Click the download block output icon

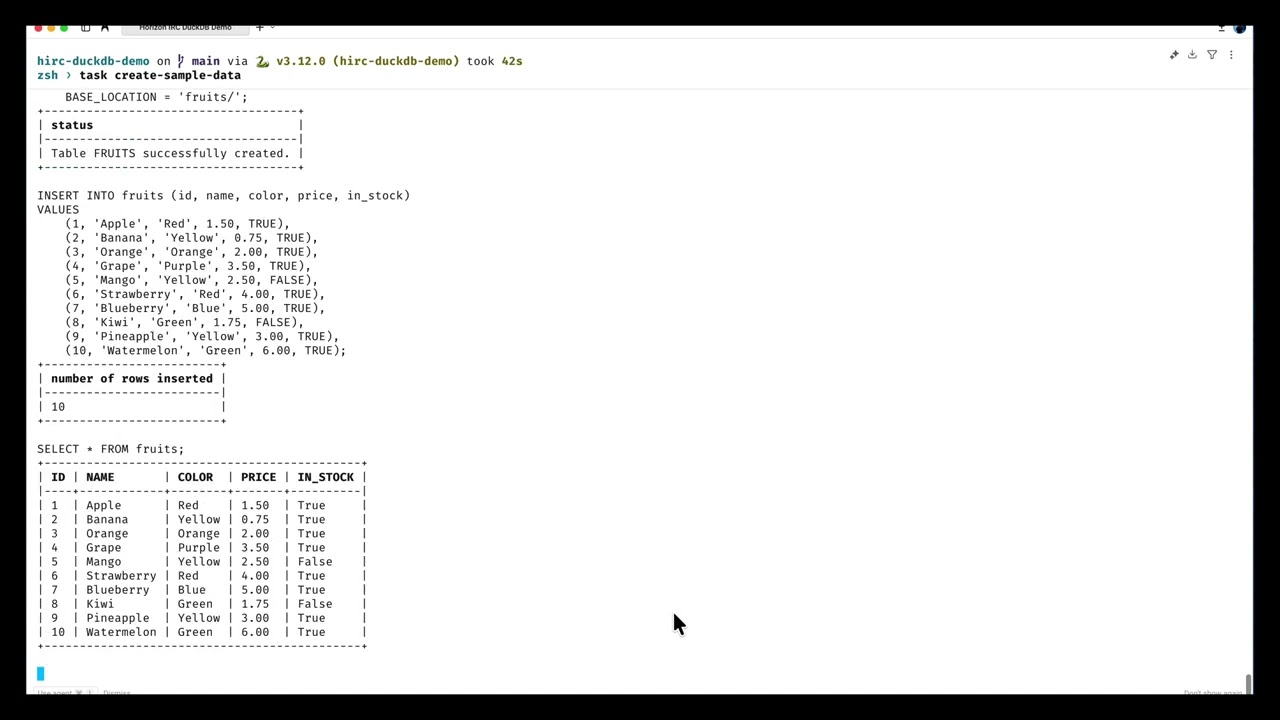[1192, 55]
